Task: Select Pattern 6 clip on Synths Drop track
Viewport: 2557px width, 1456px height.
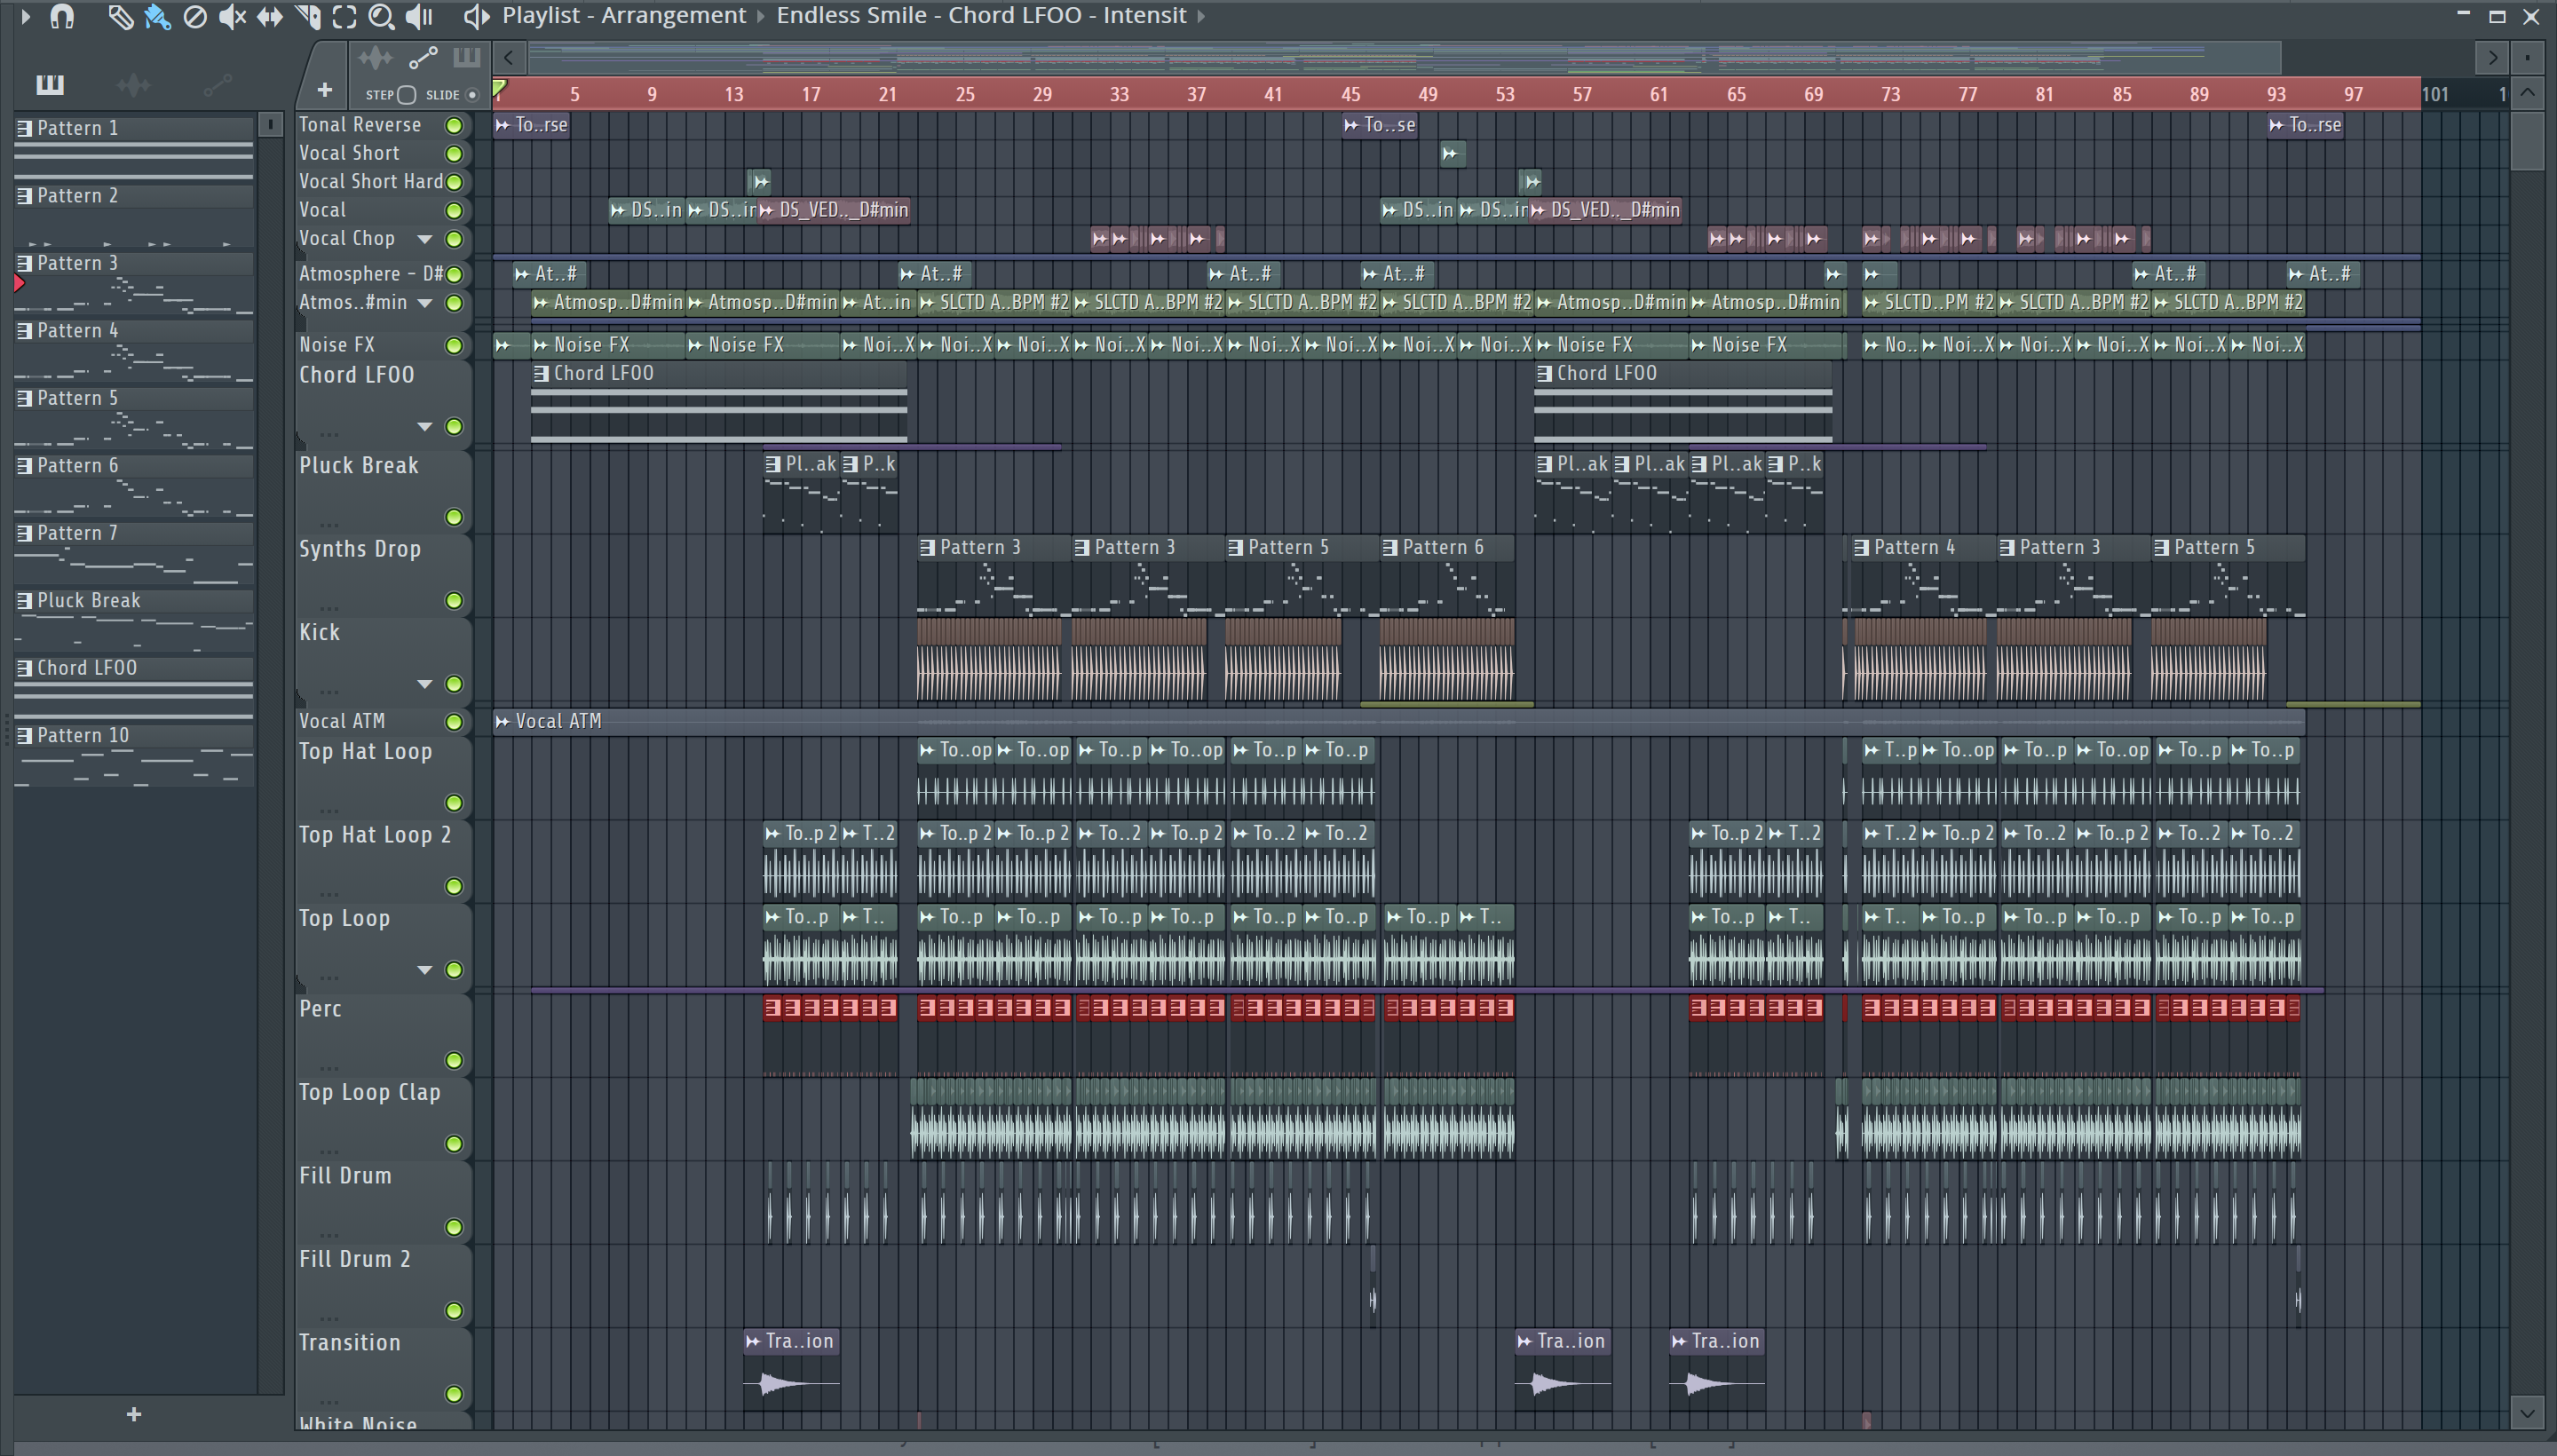Action: tap(1447, 577)
